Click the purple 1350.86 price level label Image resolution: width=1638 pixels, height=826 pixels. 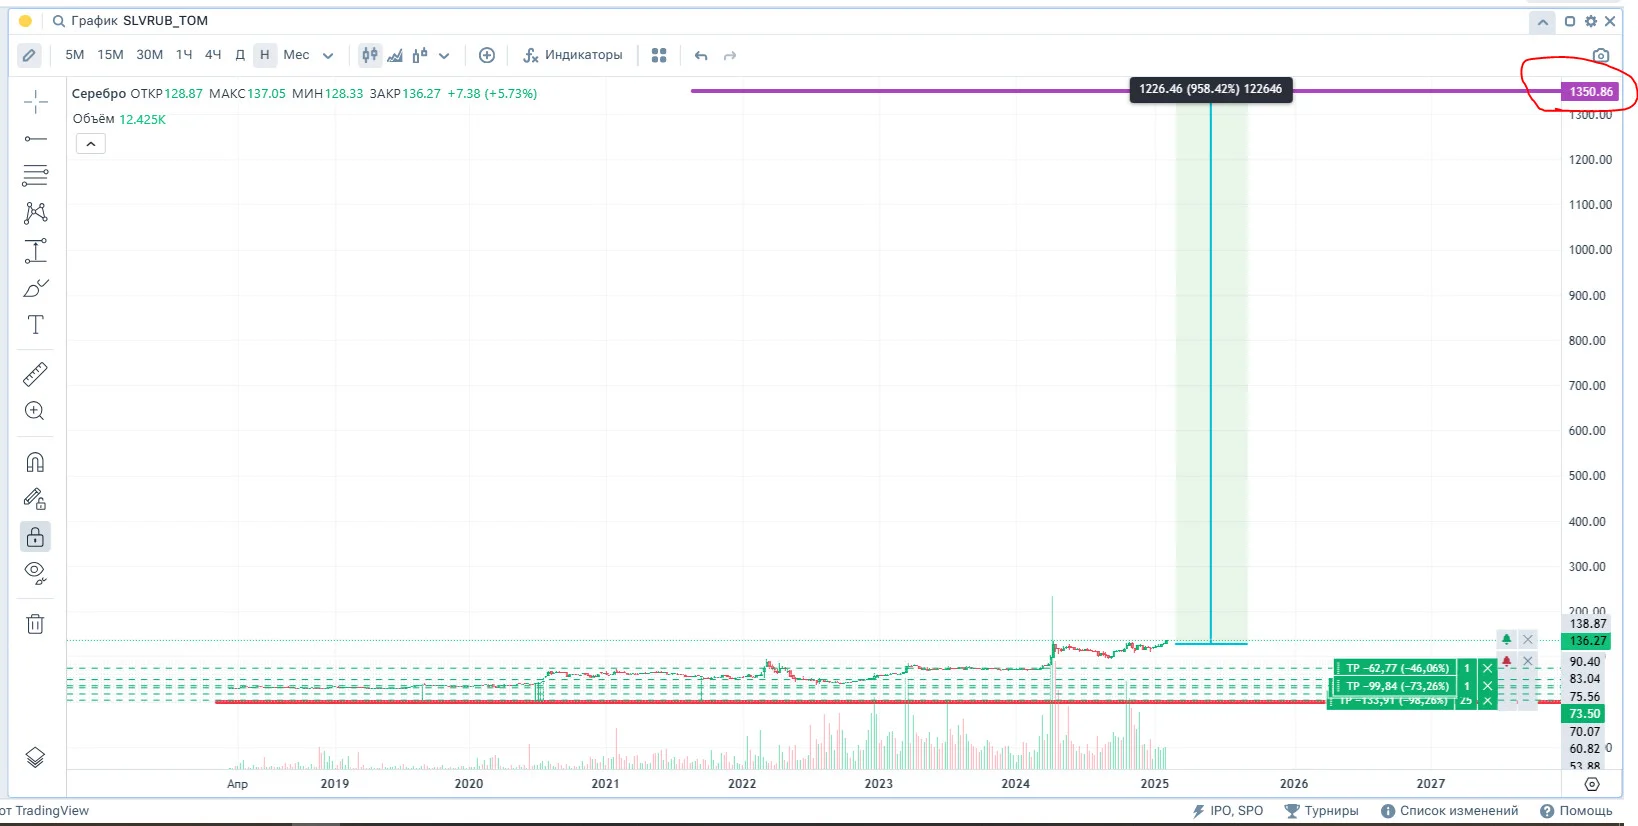tap(1590, 92)
